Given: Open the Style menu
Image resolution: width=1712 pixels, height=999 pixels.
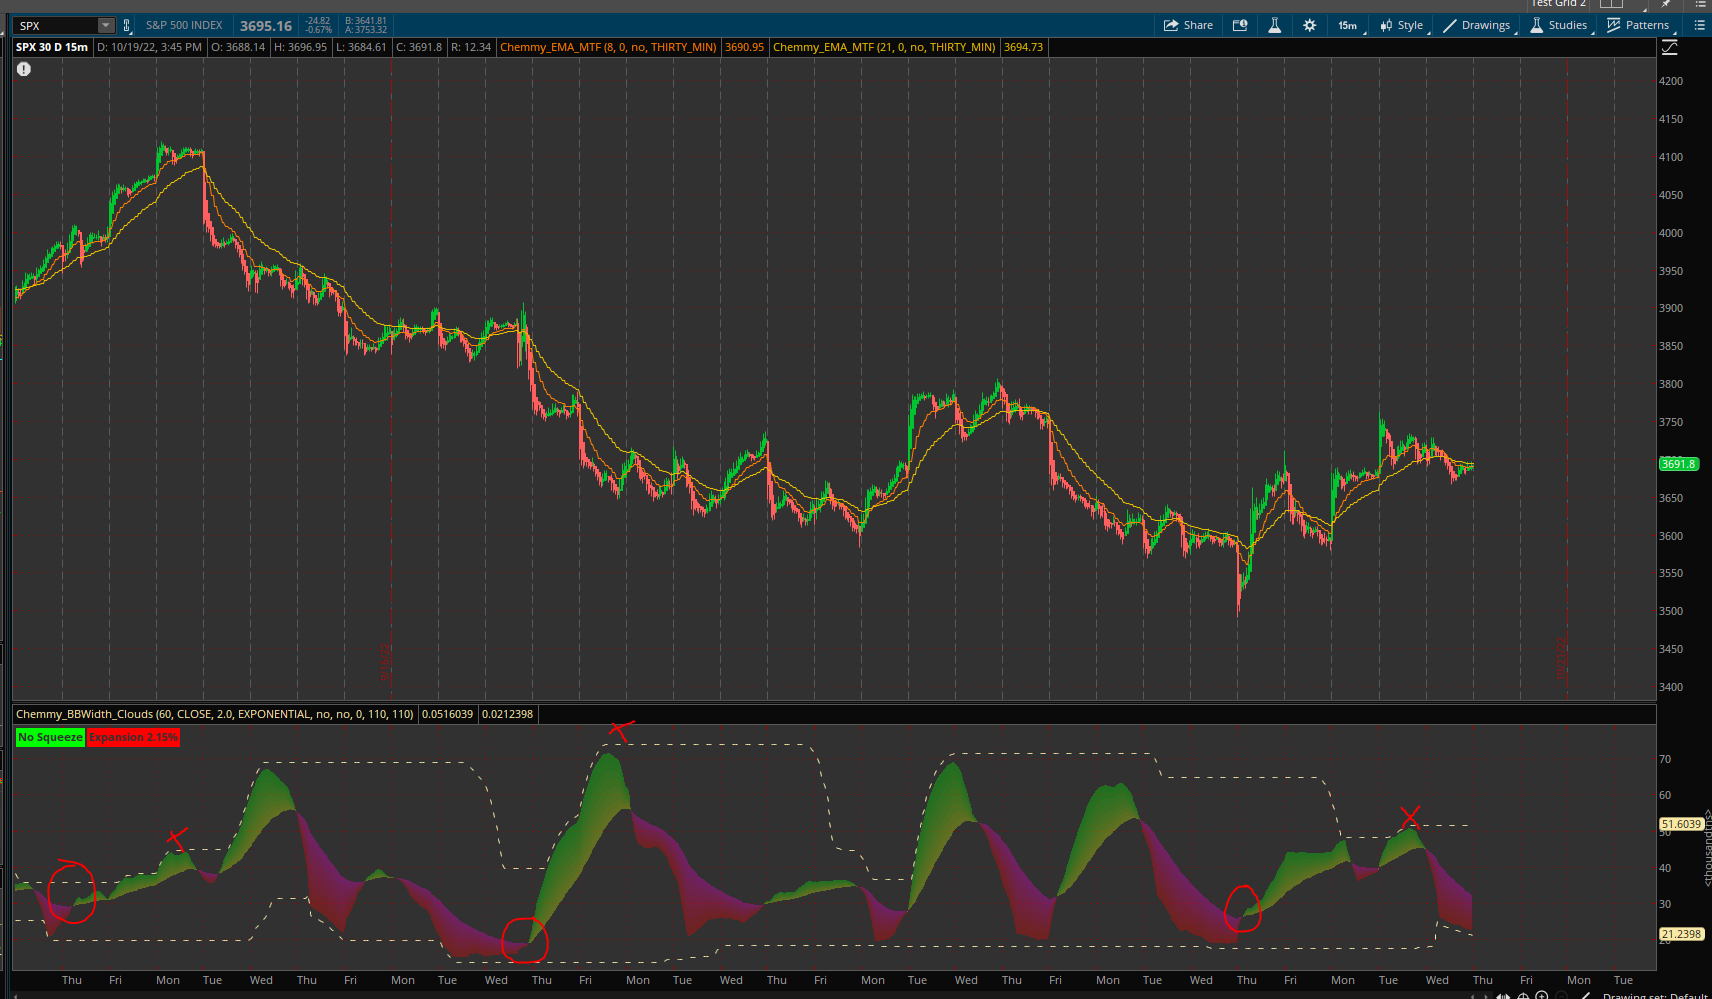Looking at the screenshot, I should pyautogui.click(x=1401, y=25).
